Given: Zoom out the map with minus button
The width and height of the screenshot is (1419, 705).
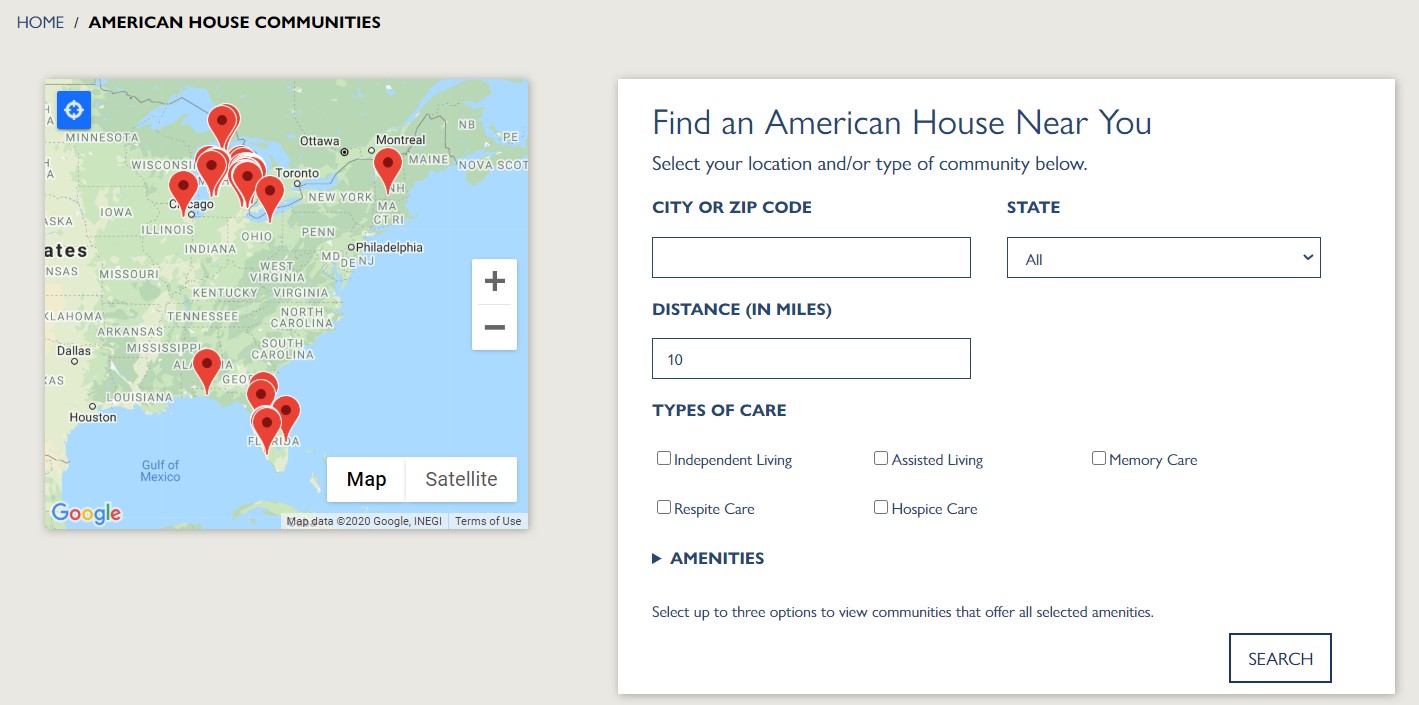Looking at the screenshot, I should (x=494, y=328).
